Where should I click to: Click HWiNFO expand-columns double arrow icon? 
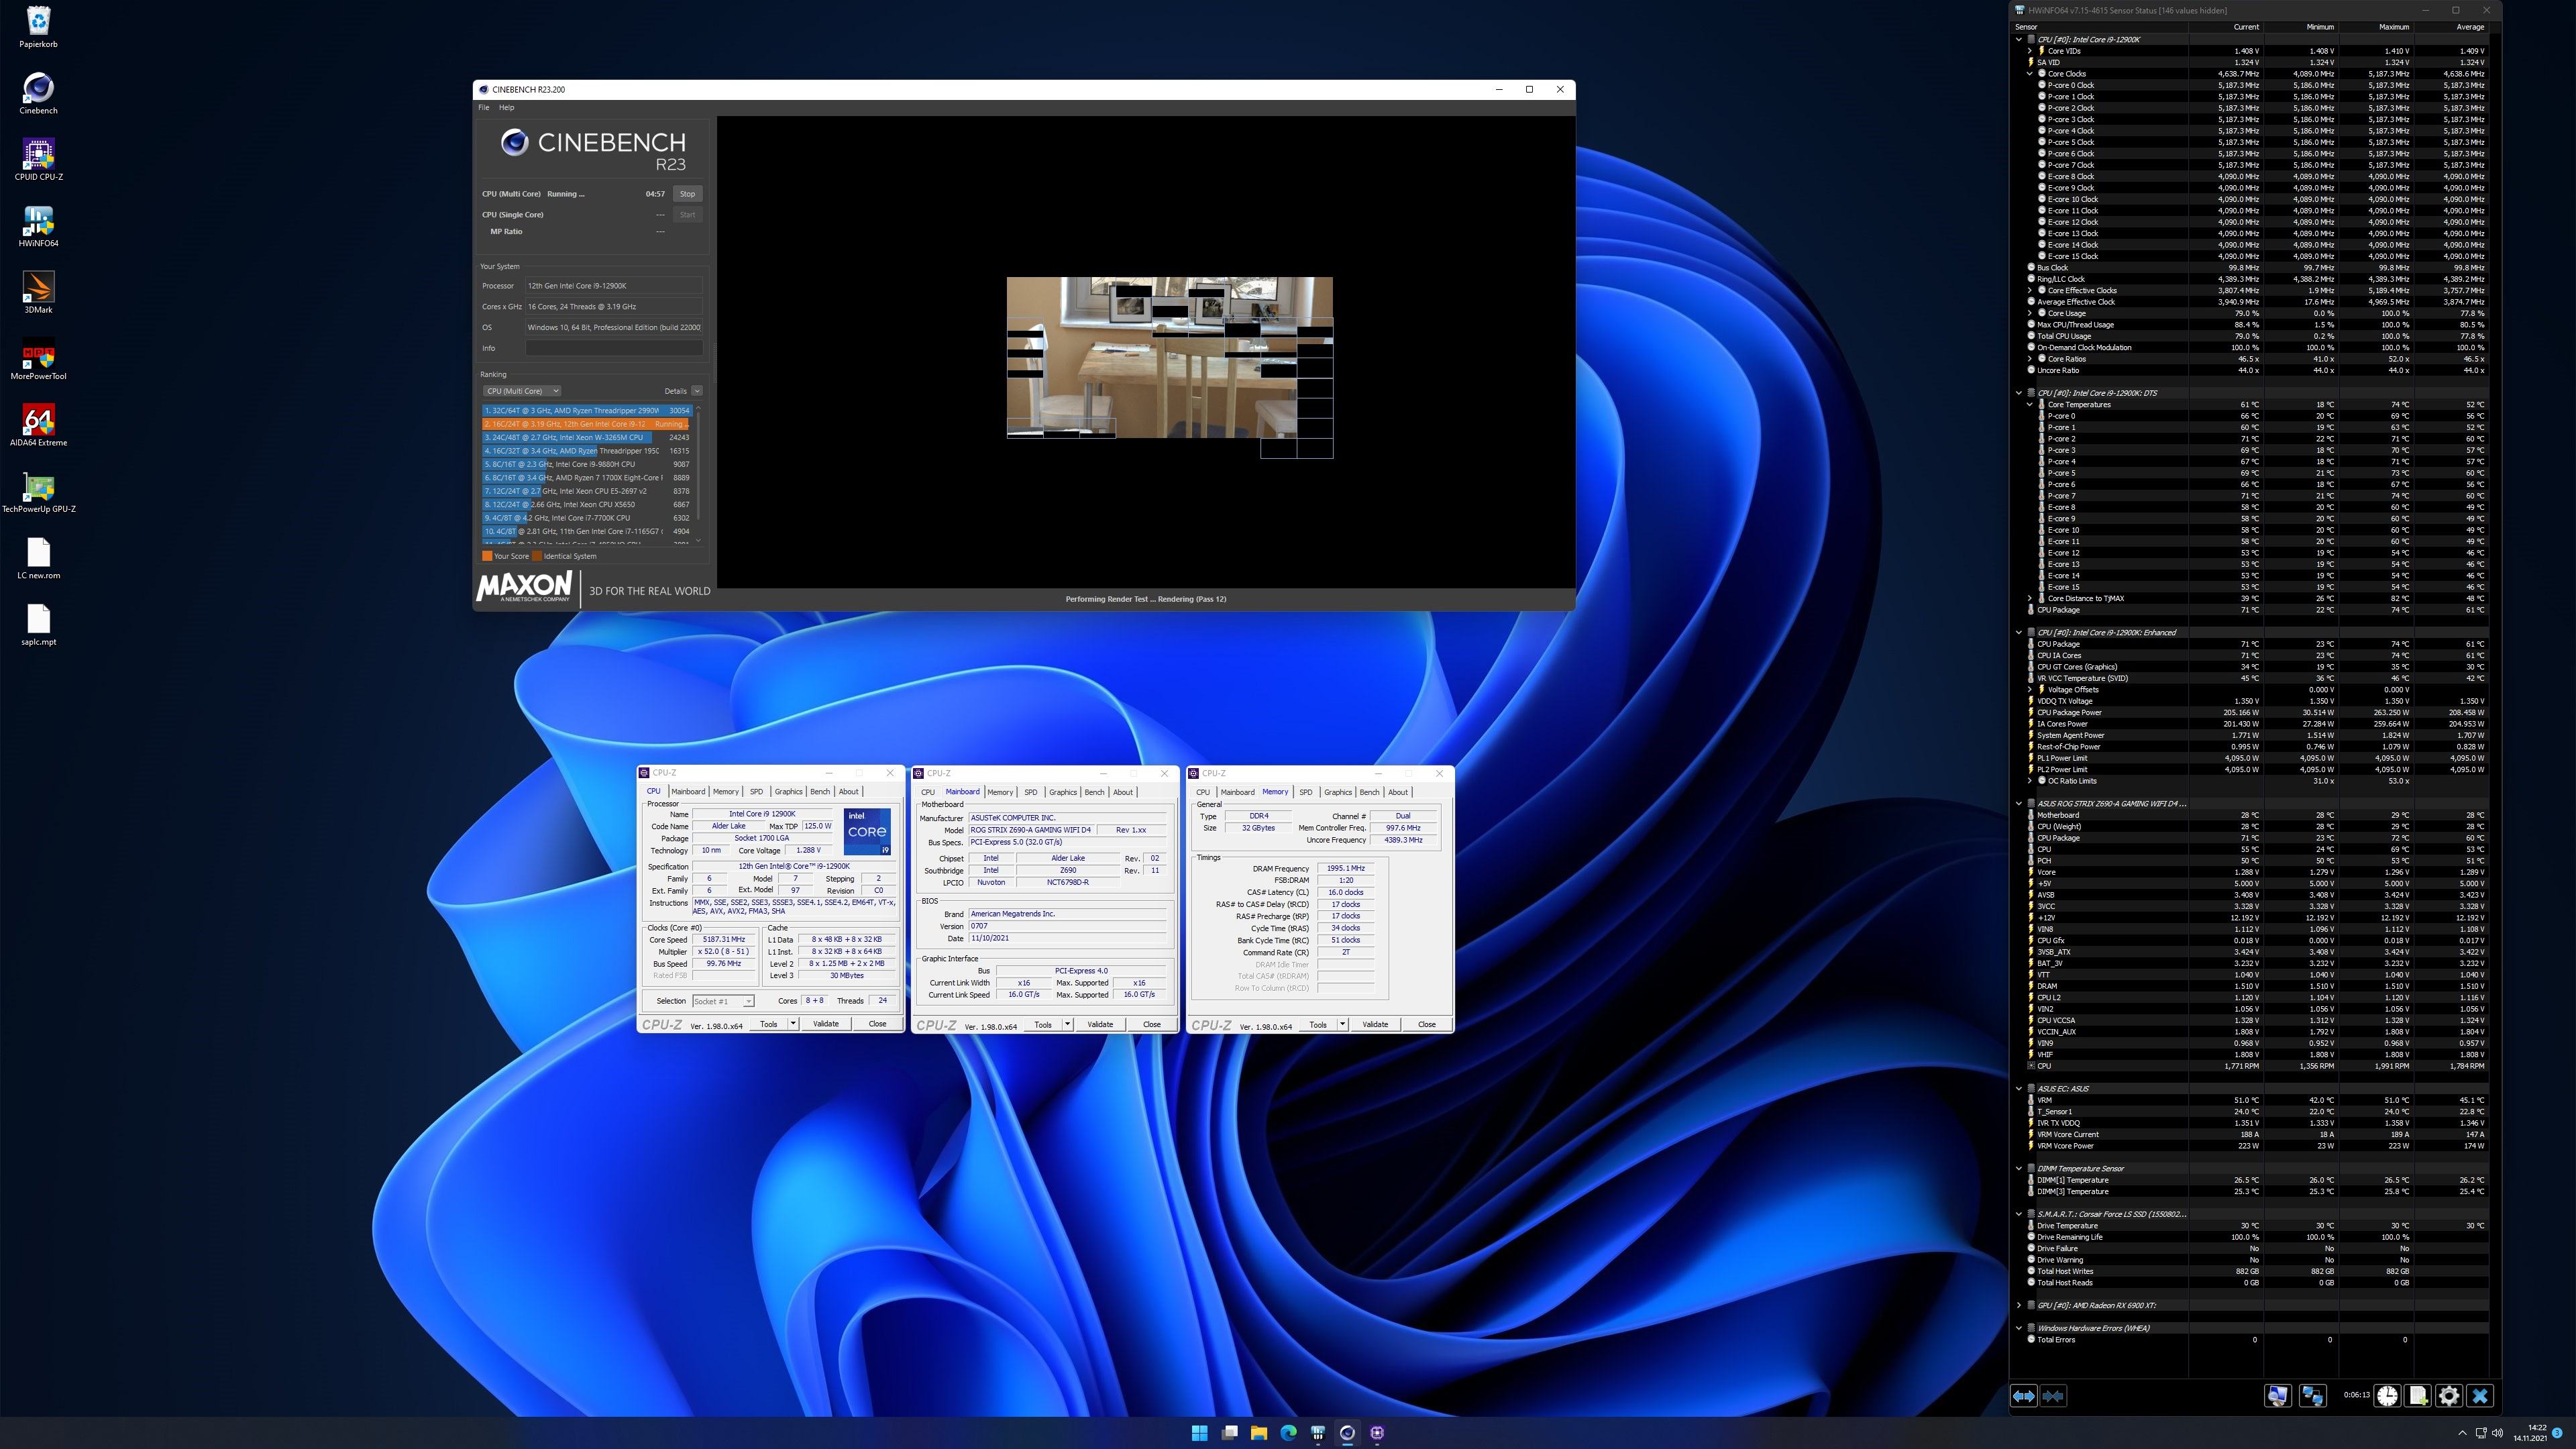coord(2023,1395)
